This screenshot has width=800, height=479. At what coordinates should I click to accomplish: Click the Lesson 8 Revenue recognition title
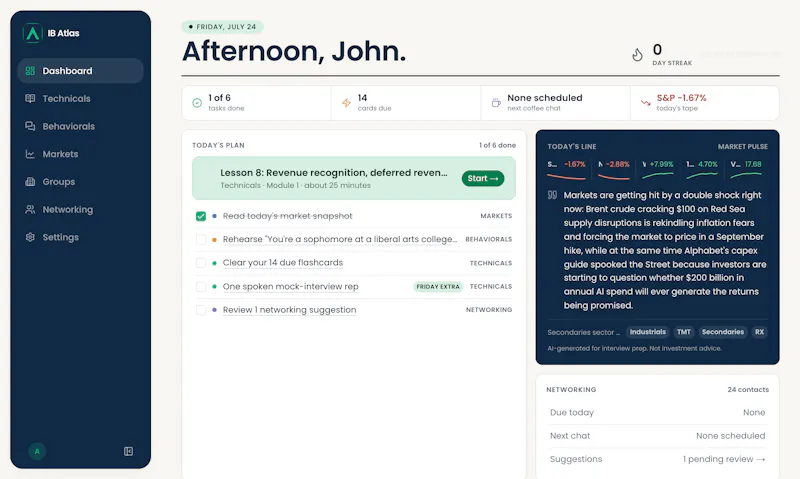334,172
